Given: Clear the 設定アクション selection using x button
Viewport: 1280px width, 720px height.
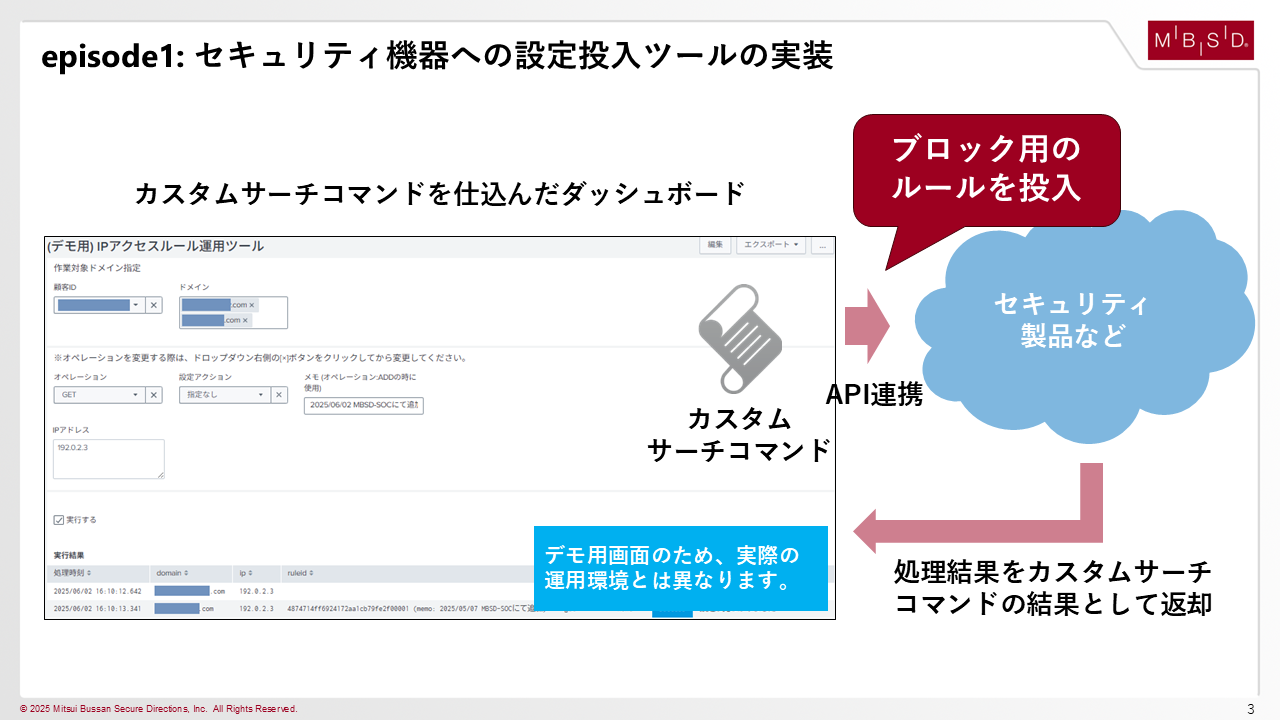Looking at the screenshot, I should pos(279,395).
